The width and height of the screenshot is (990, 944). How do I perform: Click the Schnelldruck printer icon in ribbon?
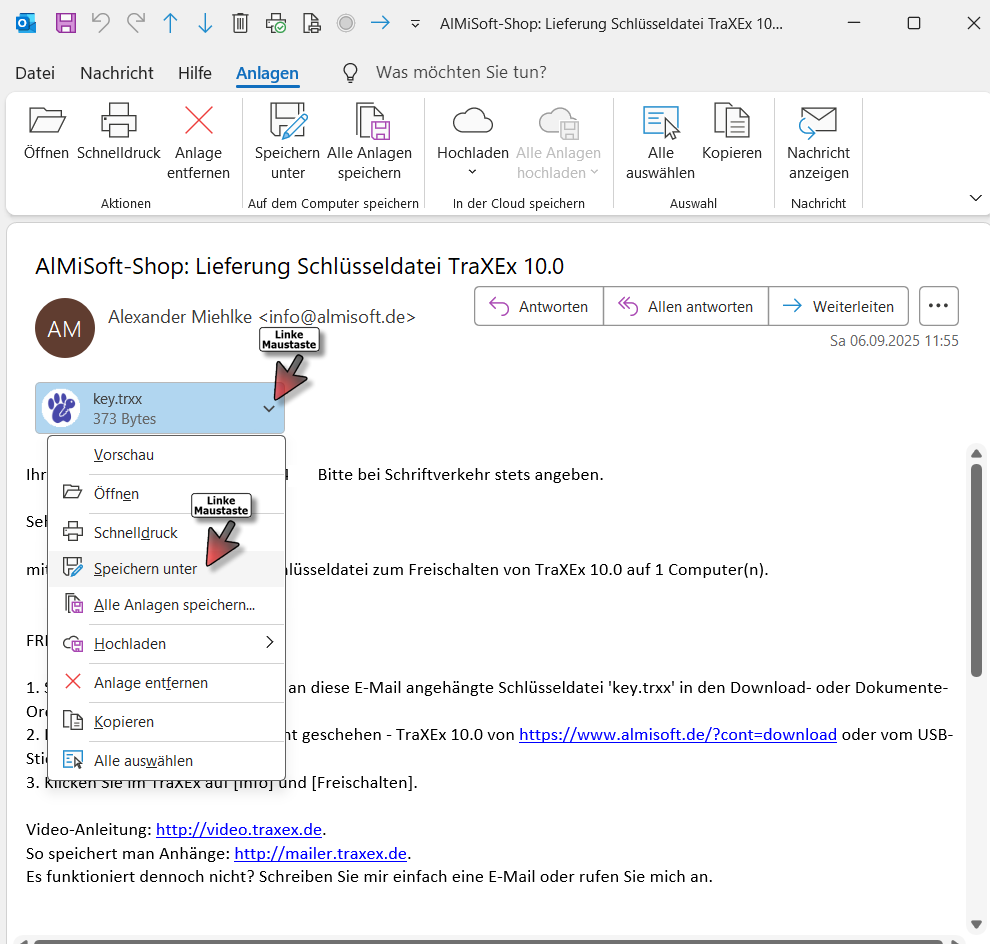tap(118, 121)
